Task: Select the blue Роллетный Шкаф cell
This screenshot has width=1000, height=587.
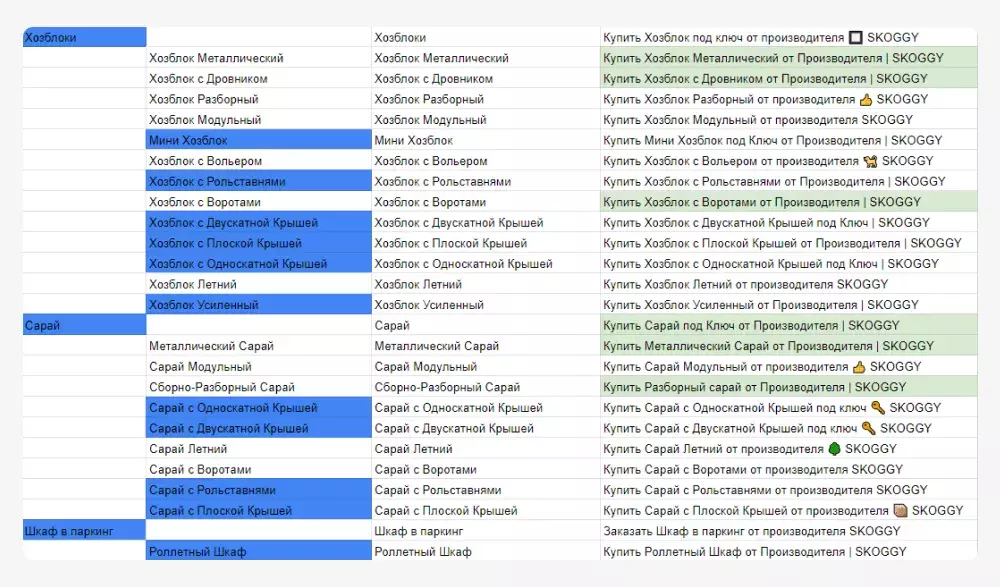Action: click(258, 552)
